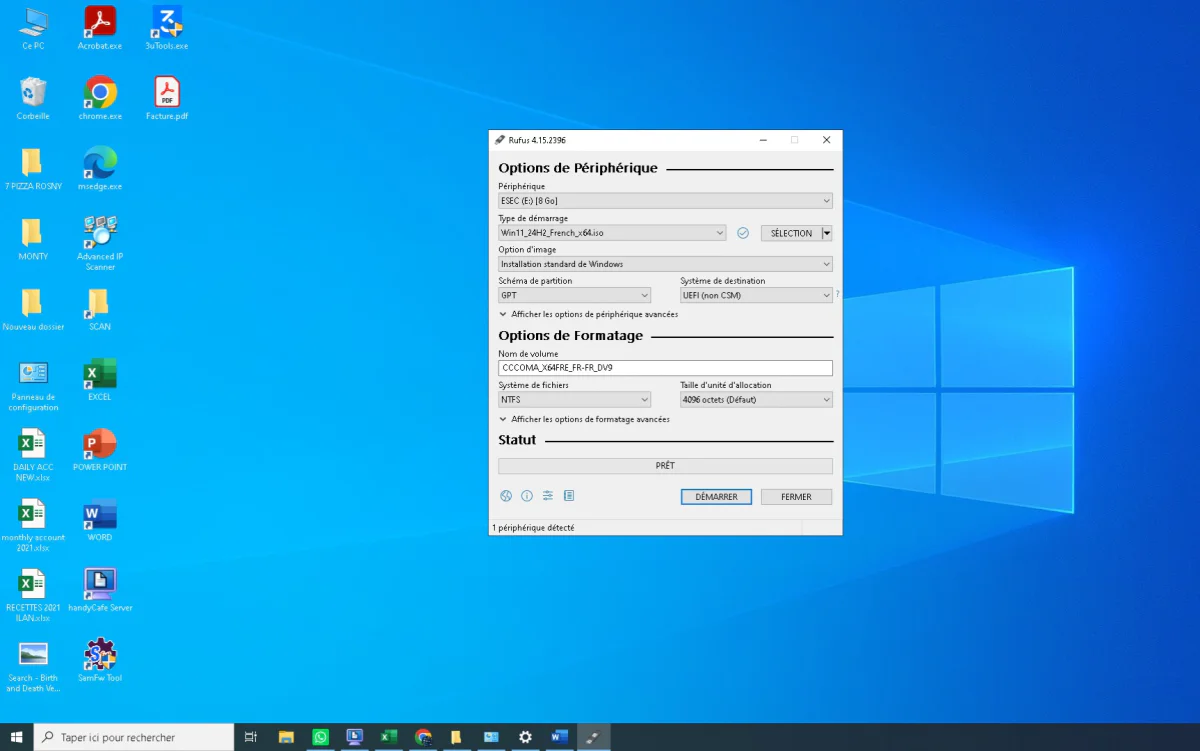Image resolution: width=1200 pixels, height=751 pixels.
Task: Open Rufus application settings sliders icon
Action: click(548, 496)
